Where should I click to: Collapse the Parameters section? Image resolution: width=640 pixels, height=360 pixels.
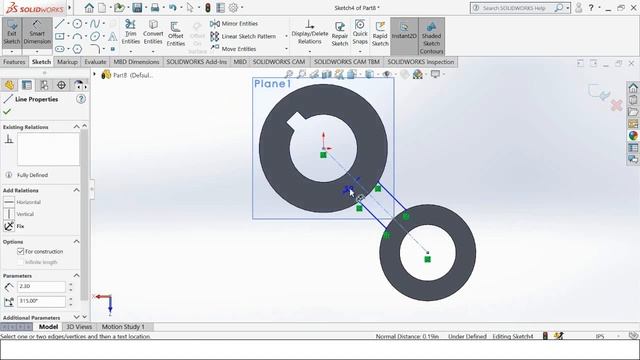[76, 276]
